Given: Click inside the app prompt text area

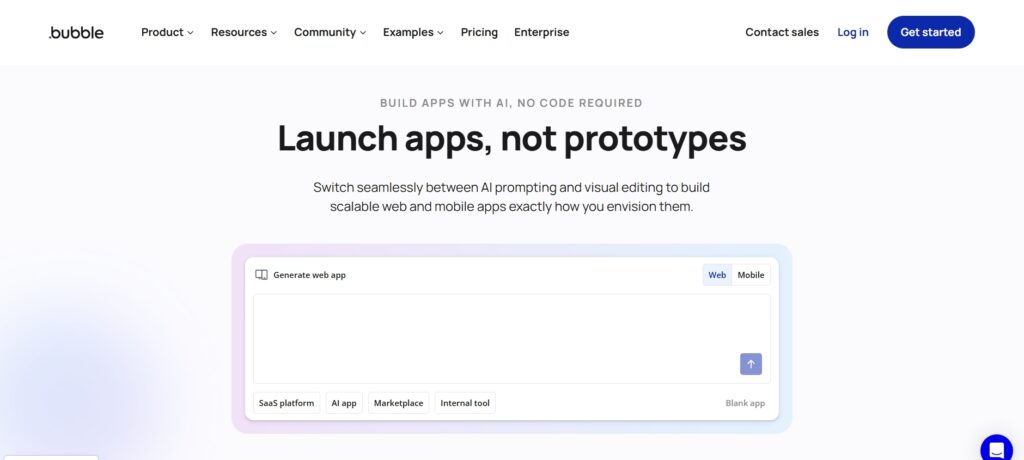Looking at the screenshot, I should pyautogui.click(x=511, y=338).
